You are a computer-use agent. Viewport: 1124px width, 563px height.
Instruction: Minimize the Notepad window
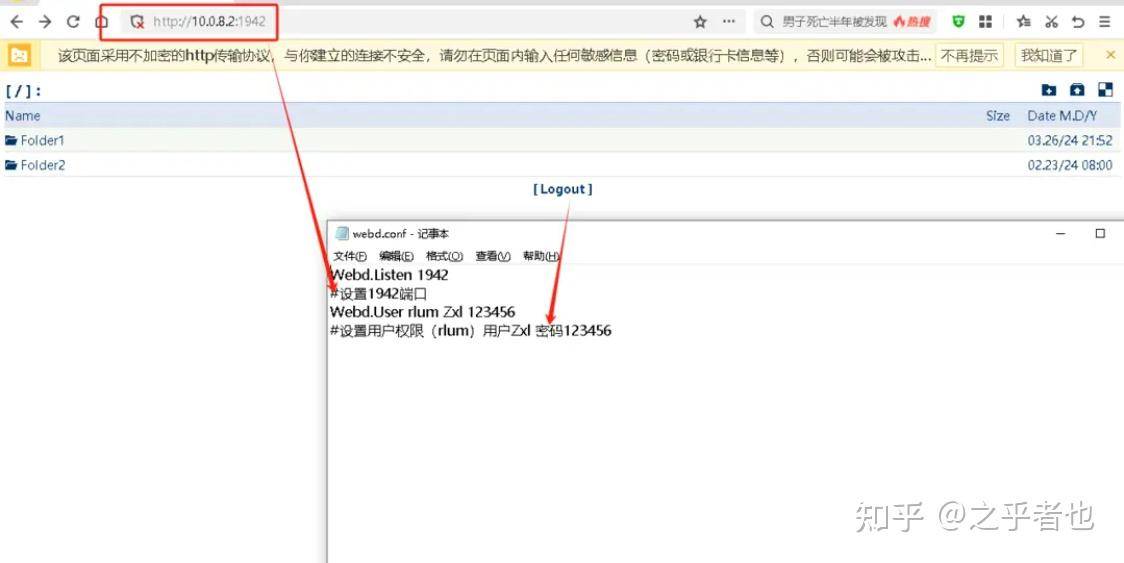point(1061,233)
